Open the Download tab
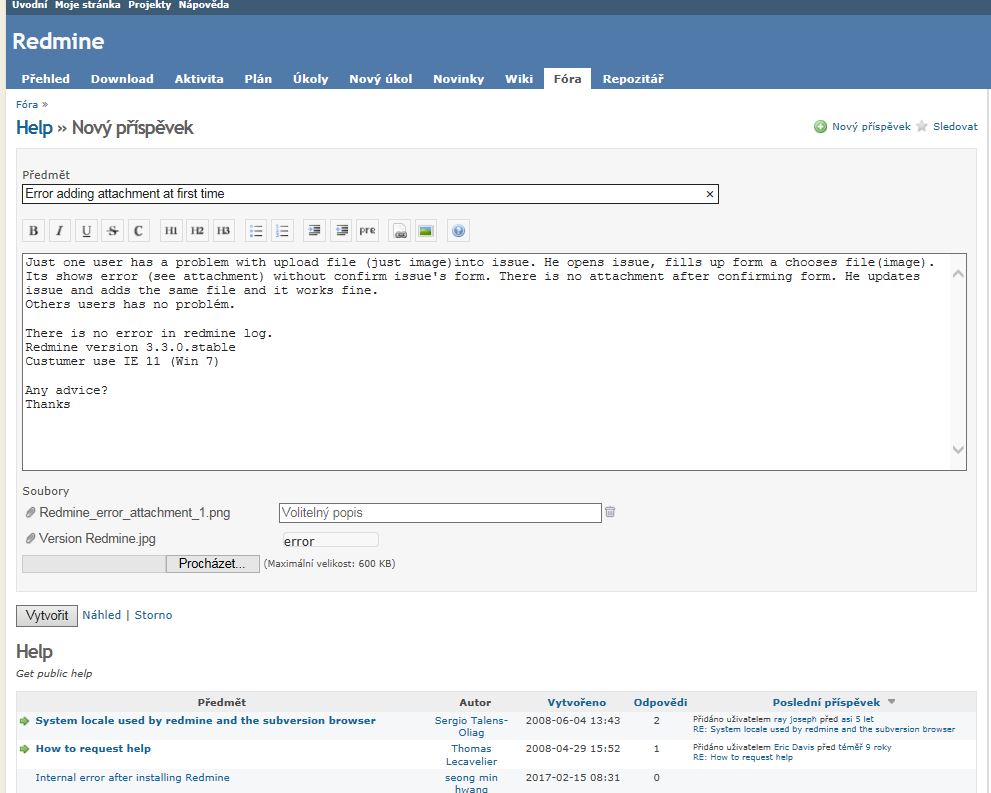This screenshot has height=793, width=991. (x=122, y=79)
